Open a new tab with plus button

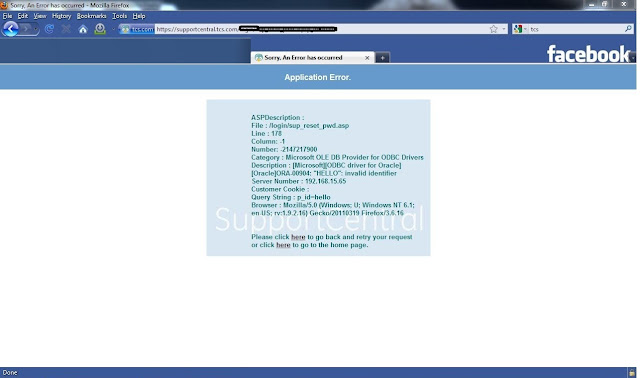click(382, 58)
